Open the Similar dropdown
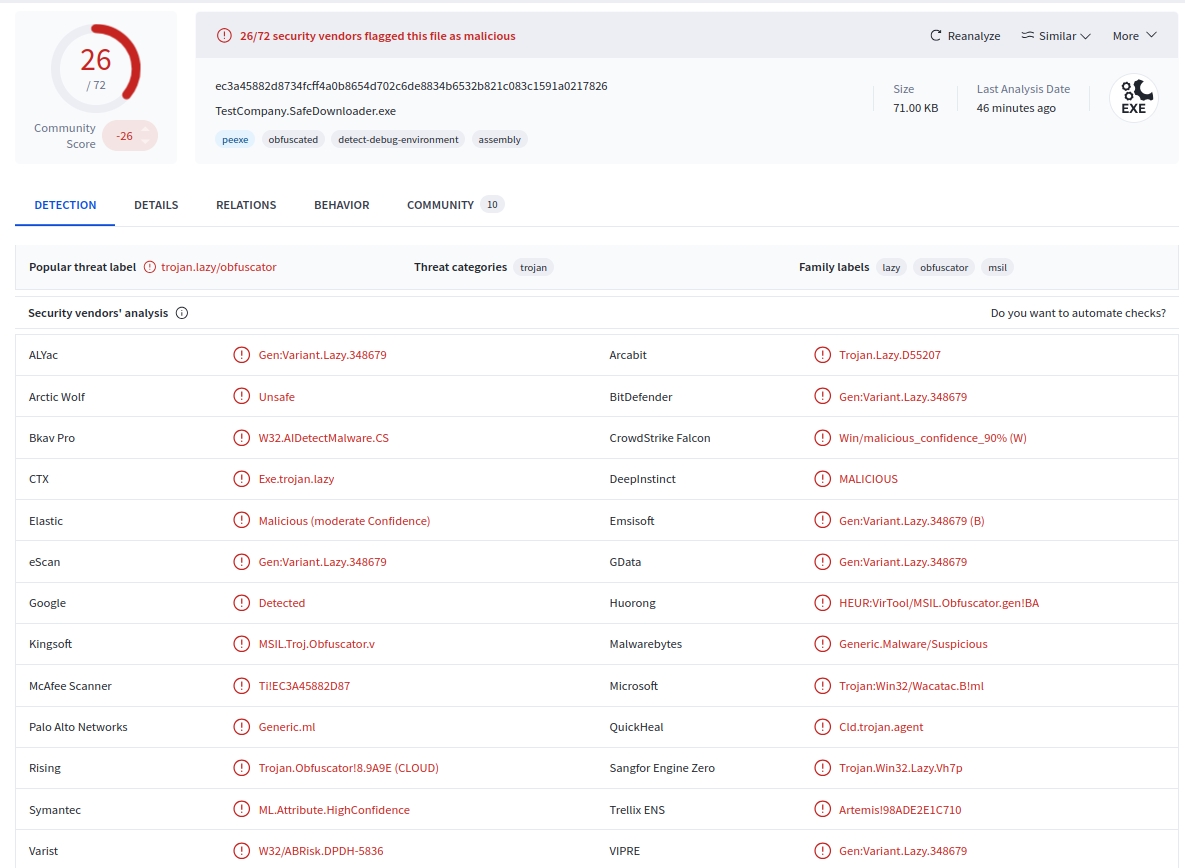 [x=1056, y=35]
